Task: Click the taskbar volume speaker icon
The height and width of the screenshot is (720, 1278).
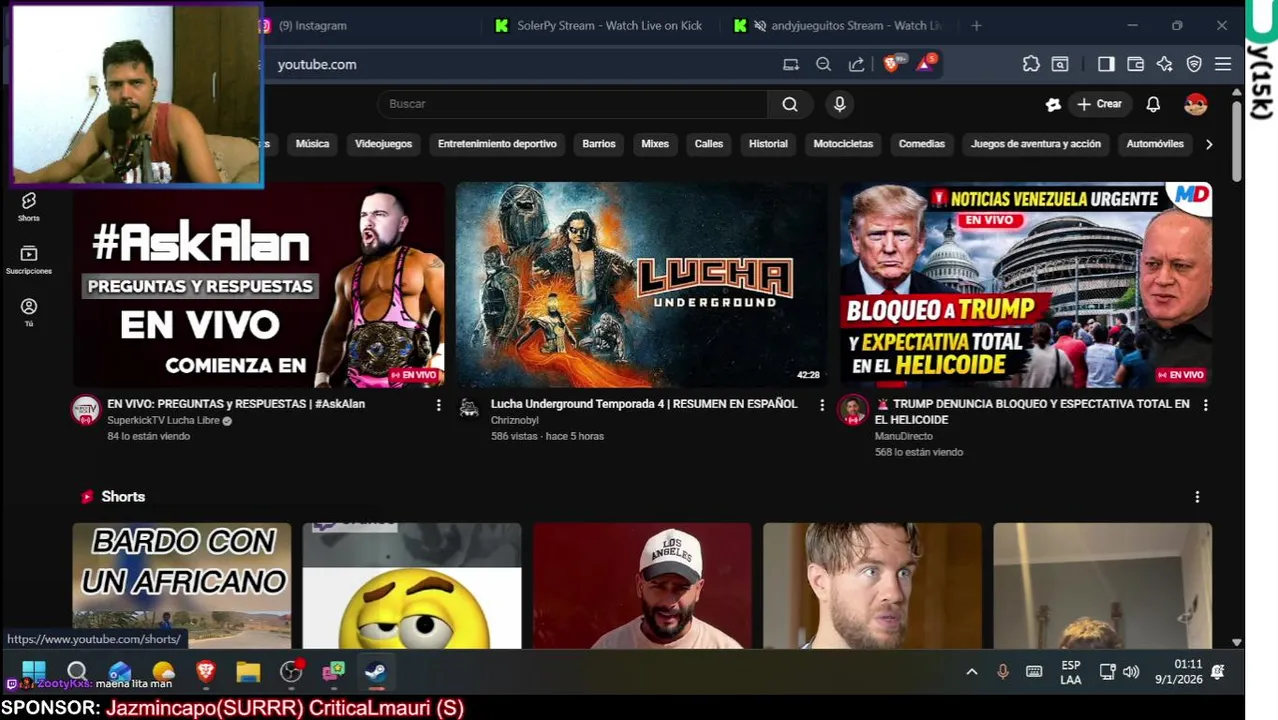Action: (1131, 672)
